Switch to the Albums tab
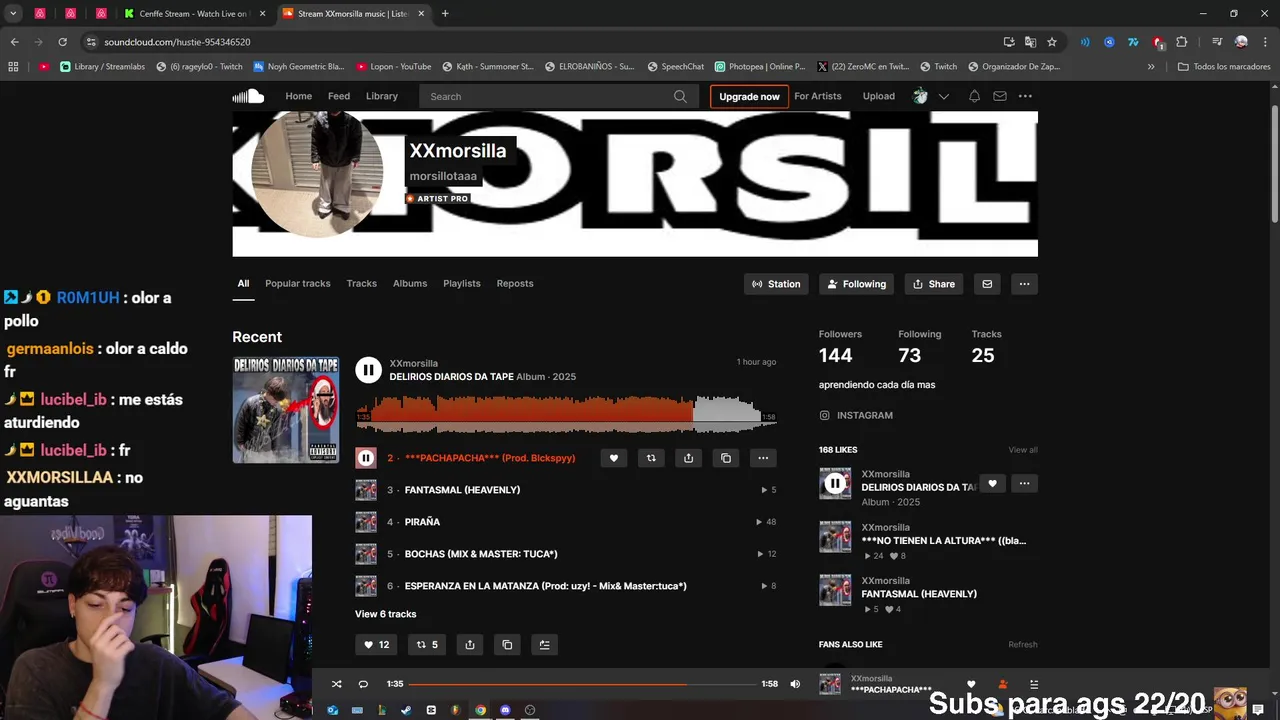 [410, 283]
